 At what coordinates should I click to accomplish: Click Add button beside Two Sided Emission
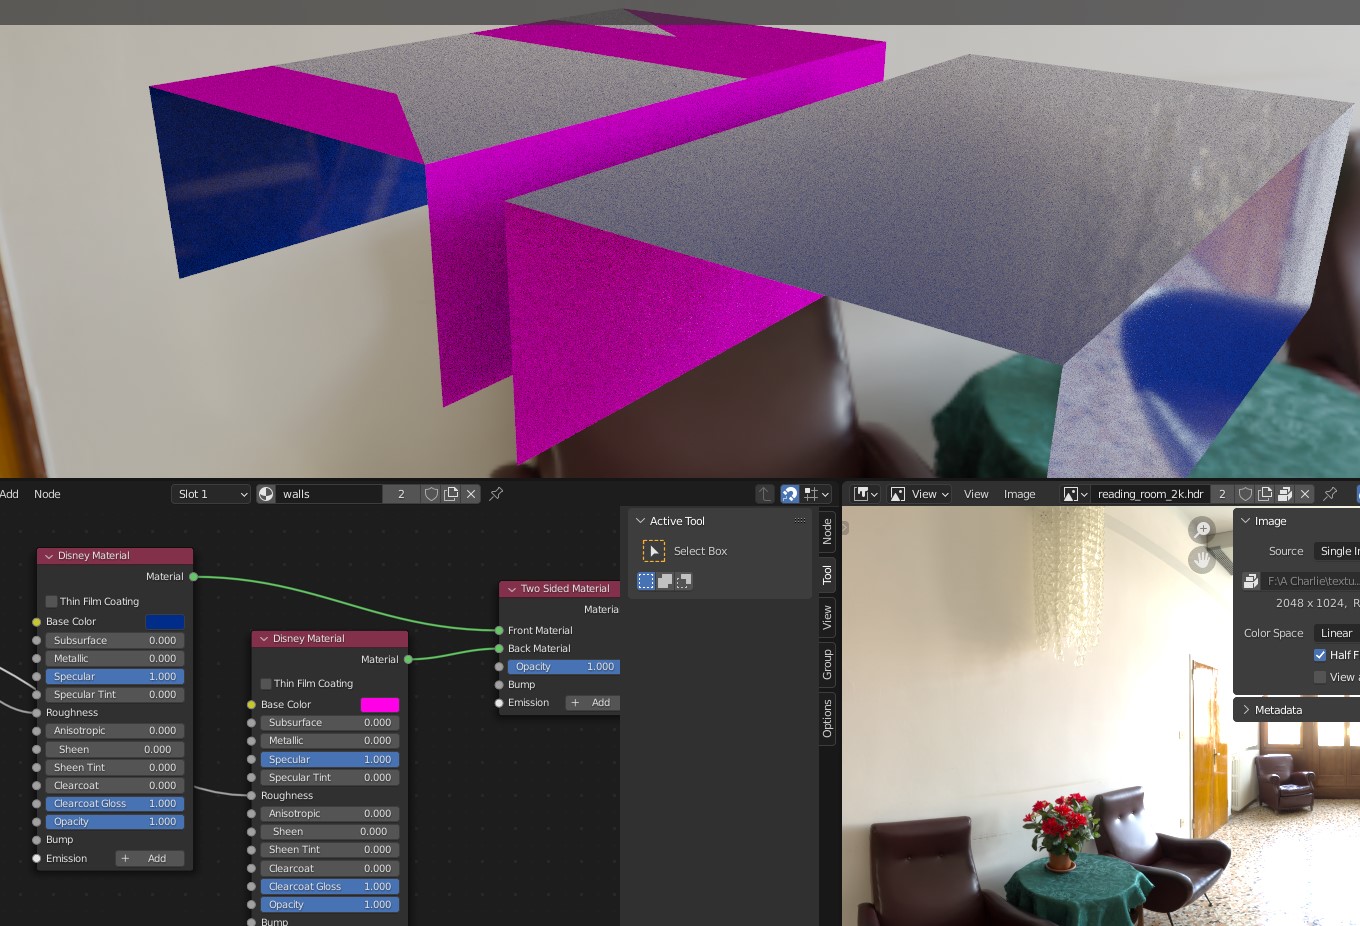[592, 703]
